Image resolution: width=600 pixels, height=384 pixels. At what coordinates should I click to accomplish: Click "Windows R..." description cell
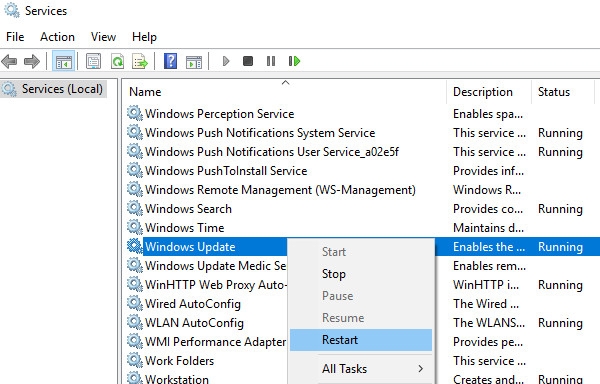[x=487, y=190]
